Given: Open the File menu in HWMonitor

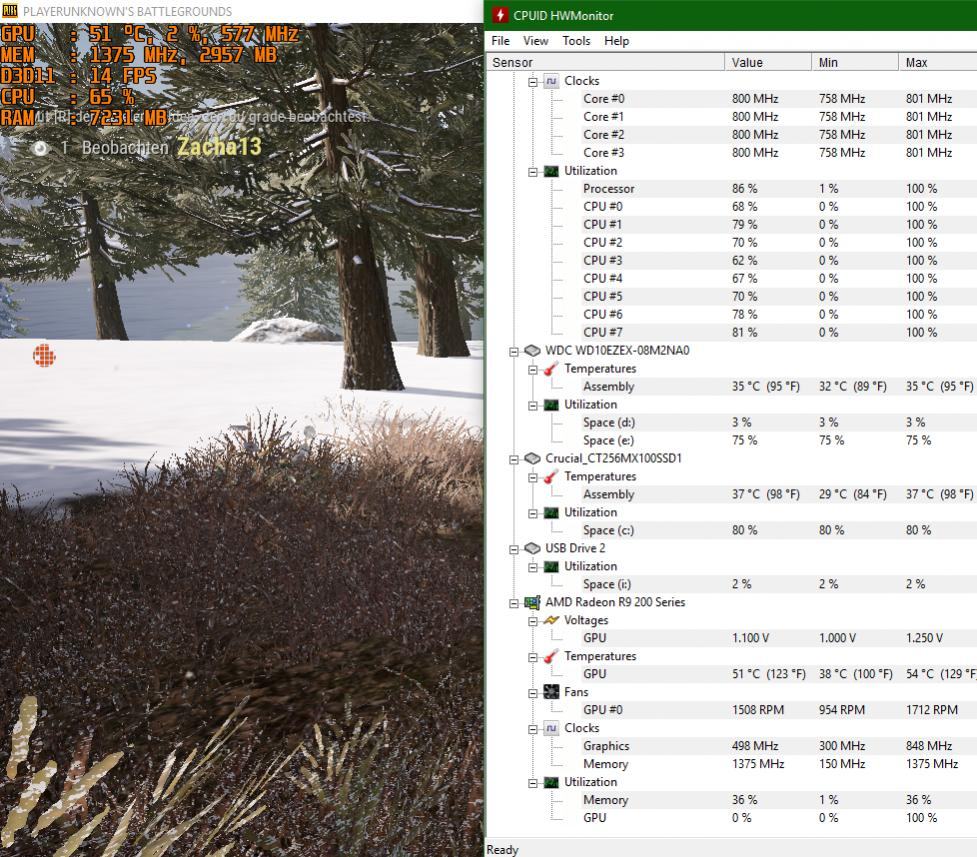Looking at the screenshot, I should pyautogui.click(x=500, y=41).
